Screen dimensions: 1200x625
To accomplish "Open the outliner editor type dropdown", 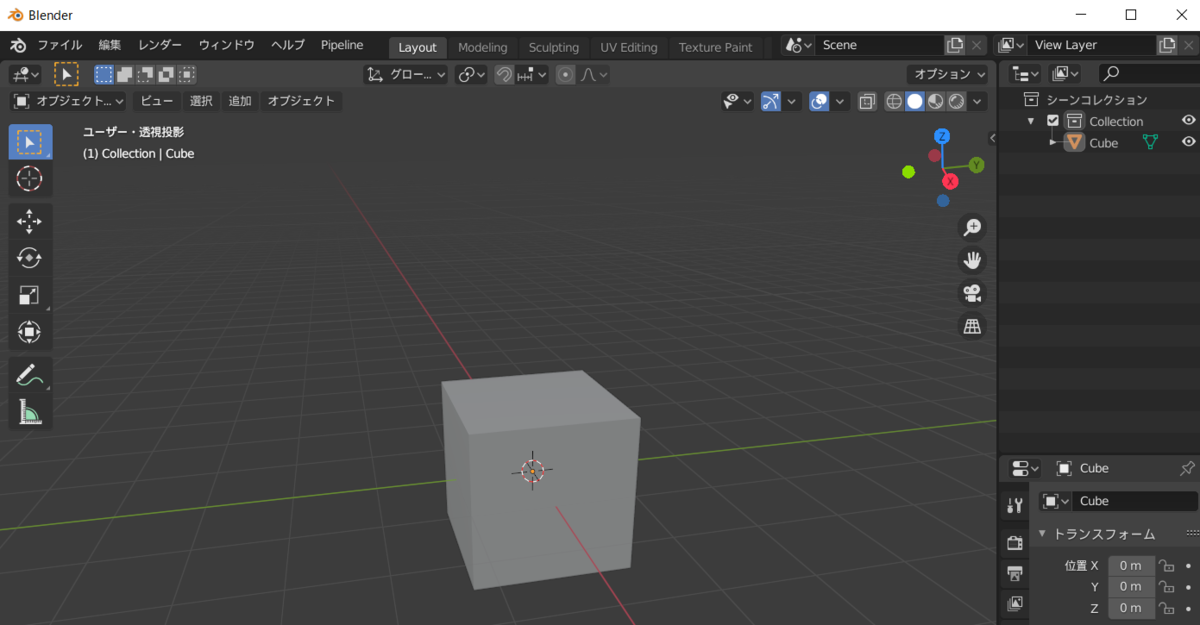I will [x=1026, y=73].
